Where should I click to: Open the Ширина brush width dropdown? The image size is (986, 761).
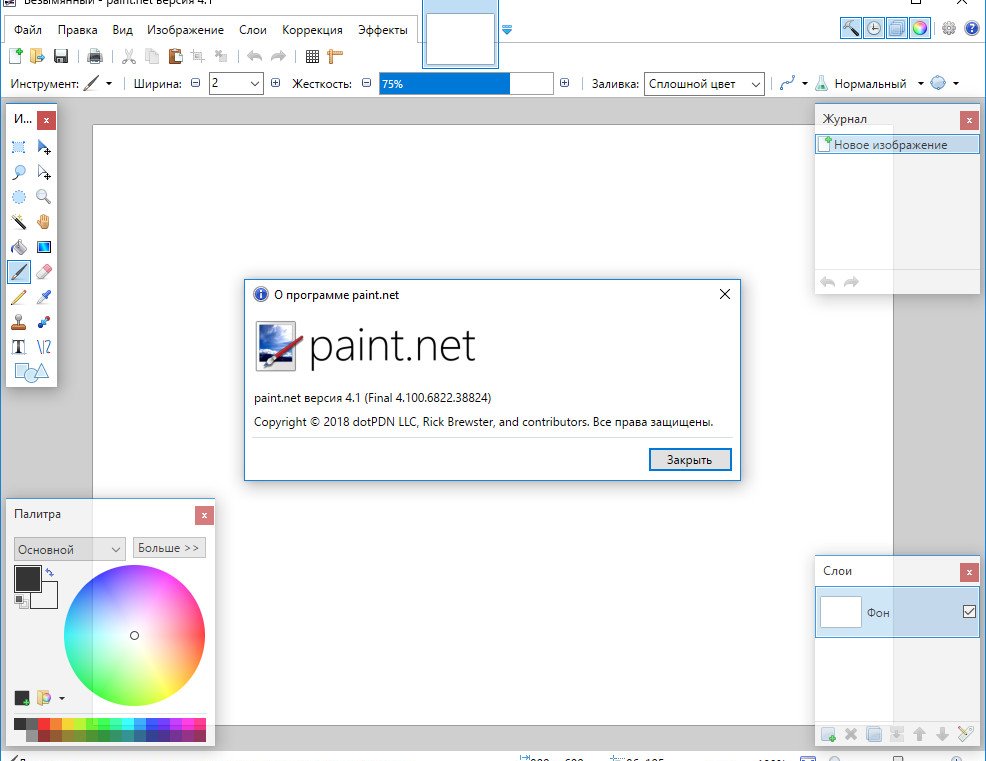pyautogui.click(x=254, y=84)
